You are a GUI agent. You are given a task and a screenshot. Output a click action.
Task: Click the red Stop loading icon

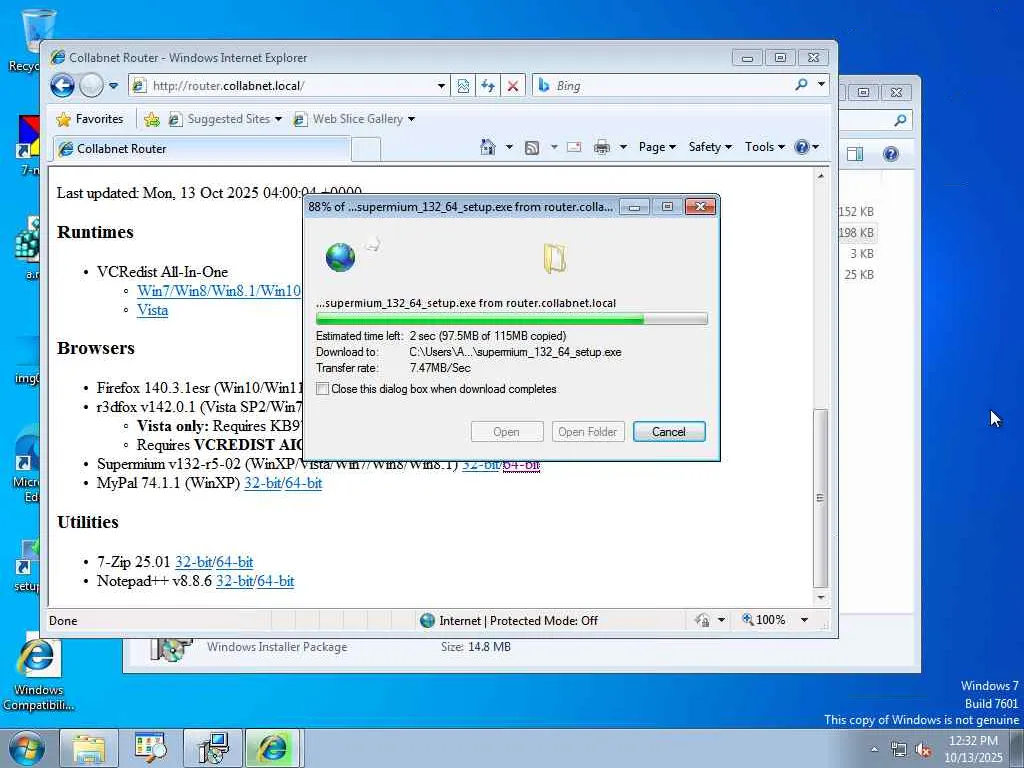click(x=513, y=86)
